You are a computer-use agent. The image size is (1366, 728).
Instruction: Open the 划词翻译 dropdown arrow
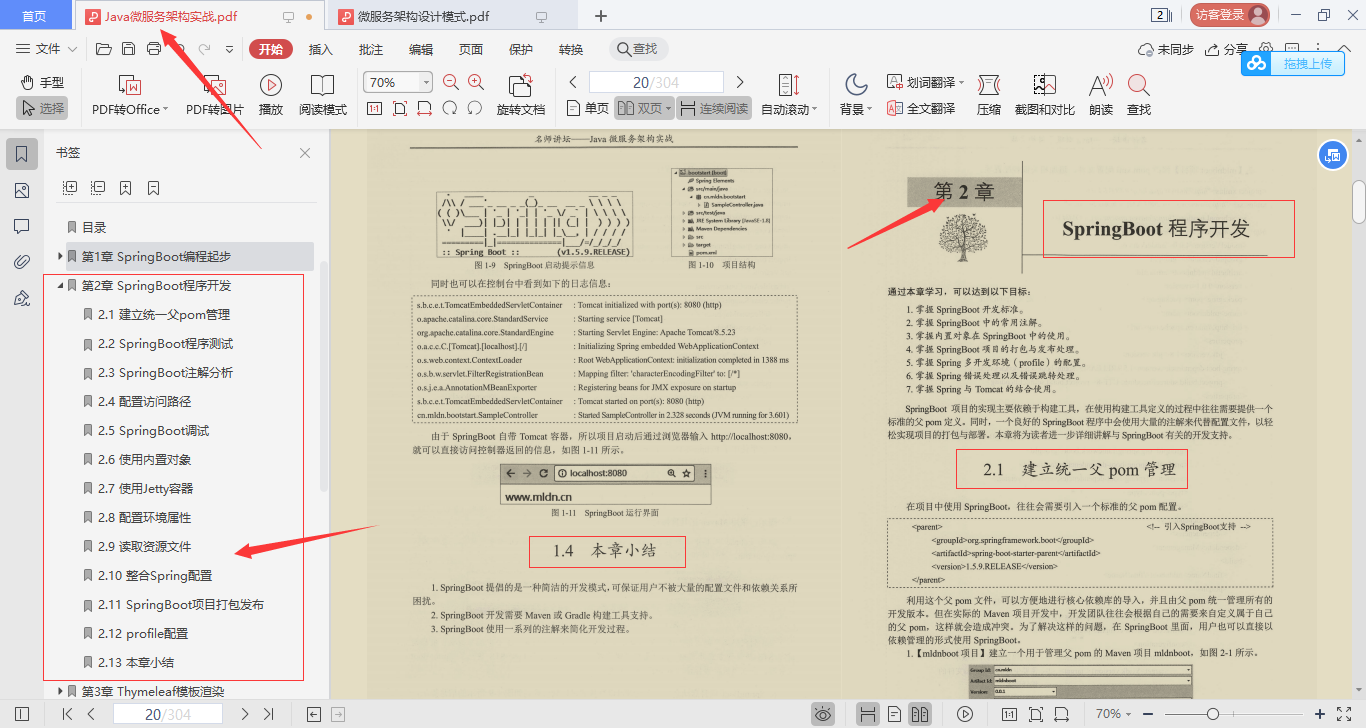[962, 83]
